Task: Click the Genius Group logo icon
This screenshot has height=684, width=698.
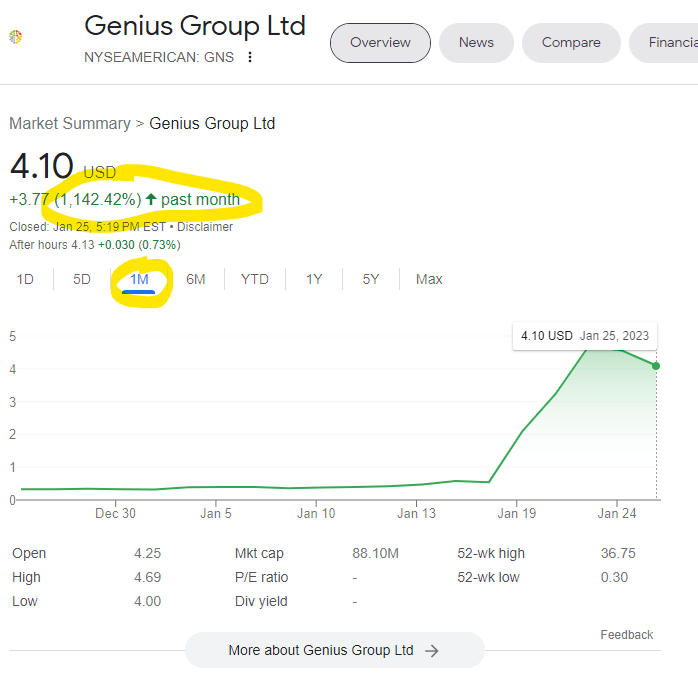Action: [15, 37]
